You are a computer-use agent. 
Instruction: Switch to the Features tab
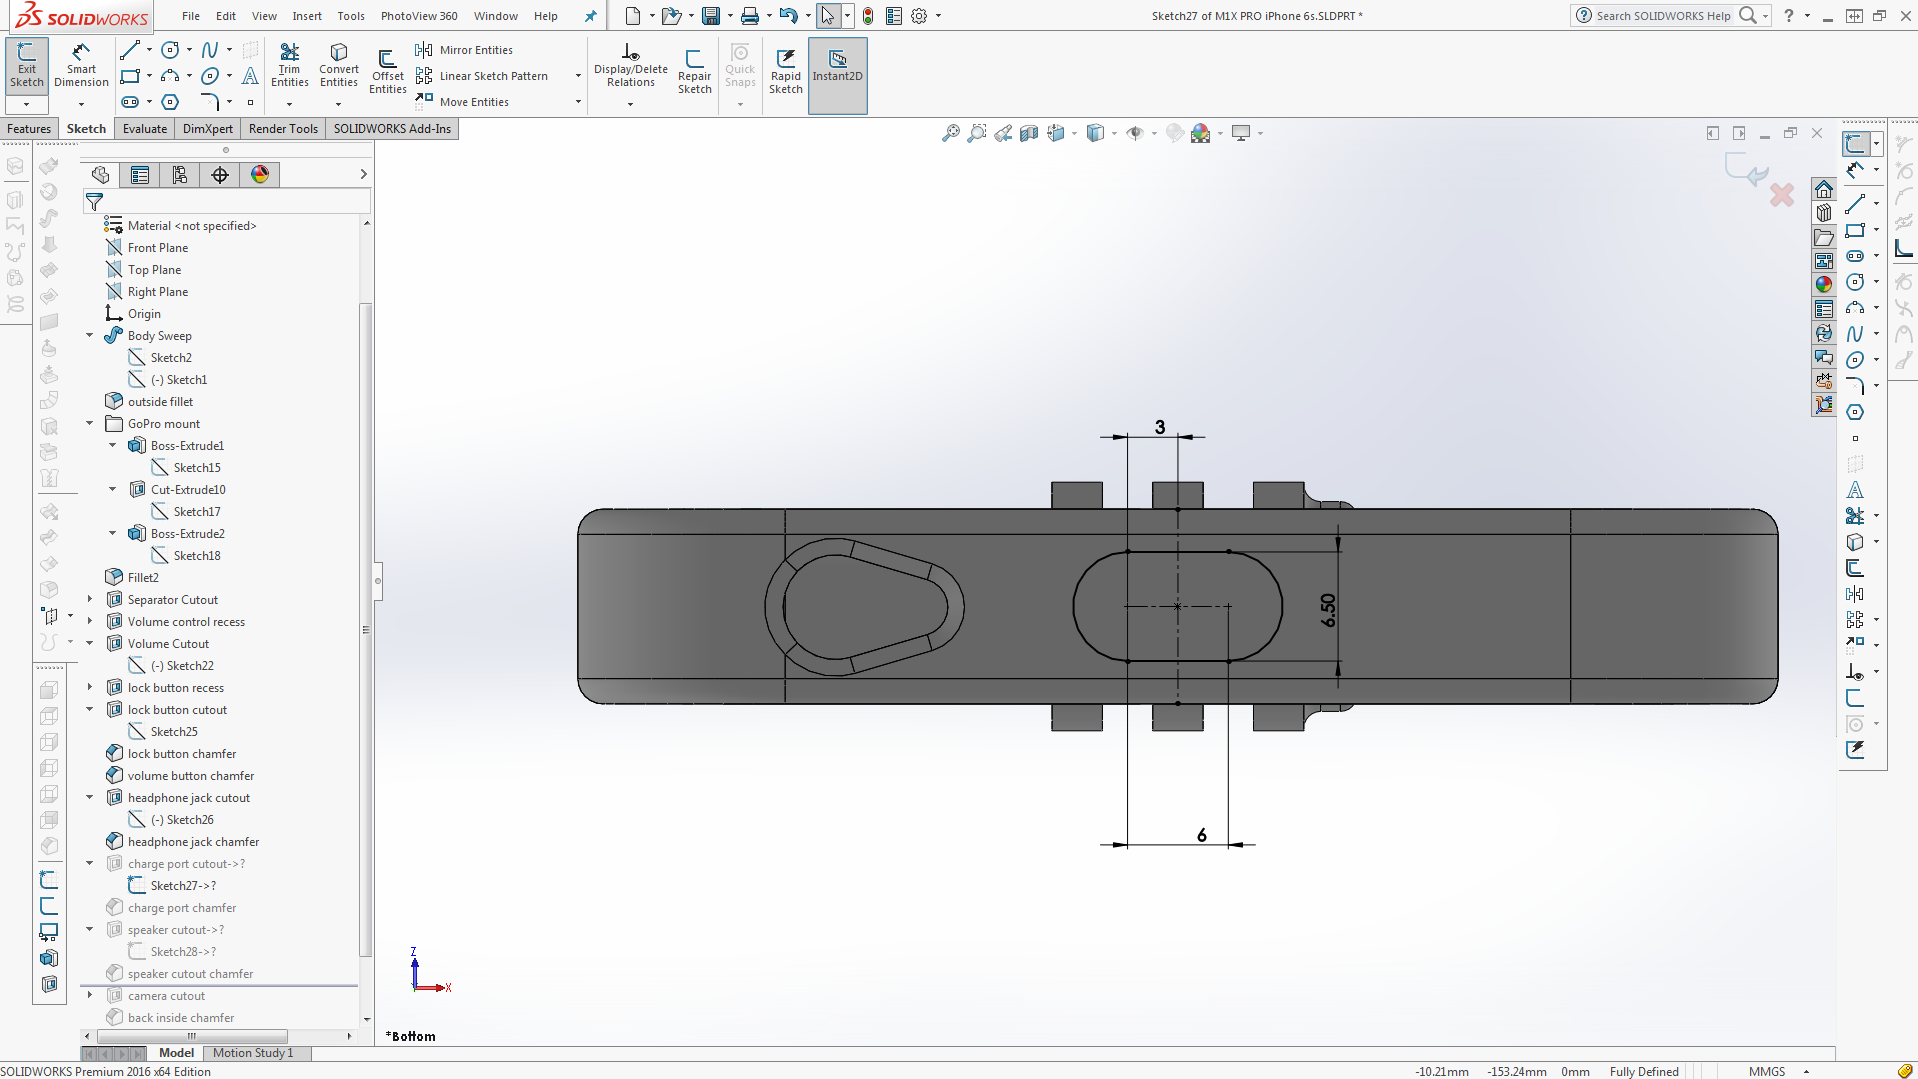point(29,129)
